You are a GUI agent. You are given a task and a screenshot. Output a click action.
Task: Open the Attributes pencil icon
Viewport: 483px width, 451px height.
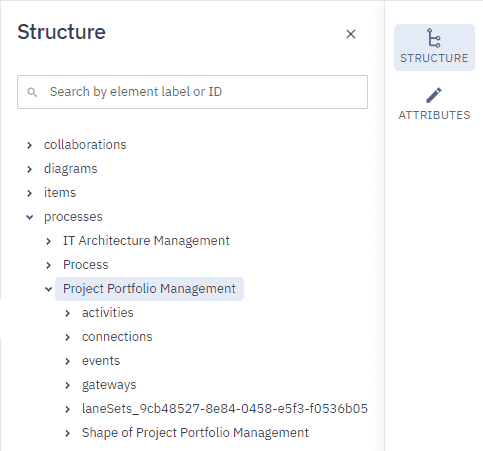point(434,95)
